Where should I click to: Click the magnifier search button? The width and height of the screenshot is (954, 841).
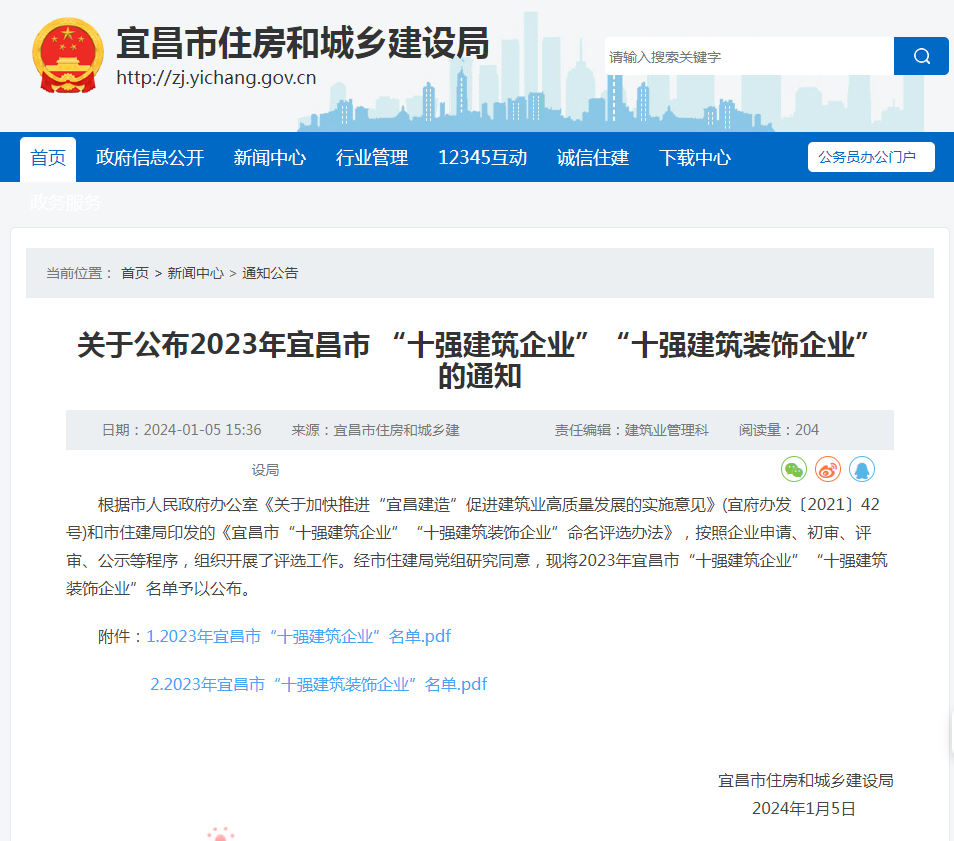coord(920,56)
